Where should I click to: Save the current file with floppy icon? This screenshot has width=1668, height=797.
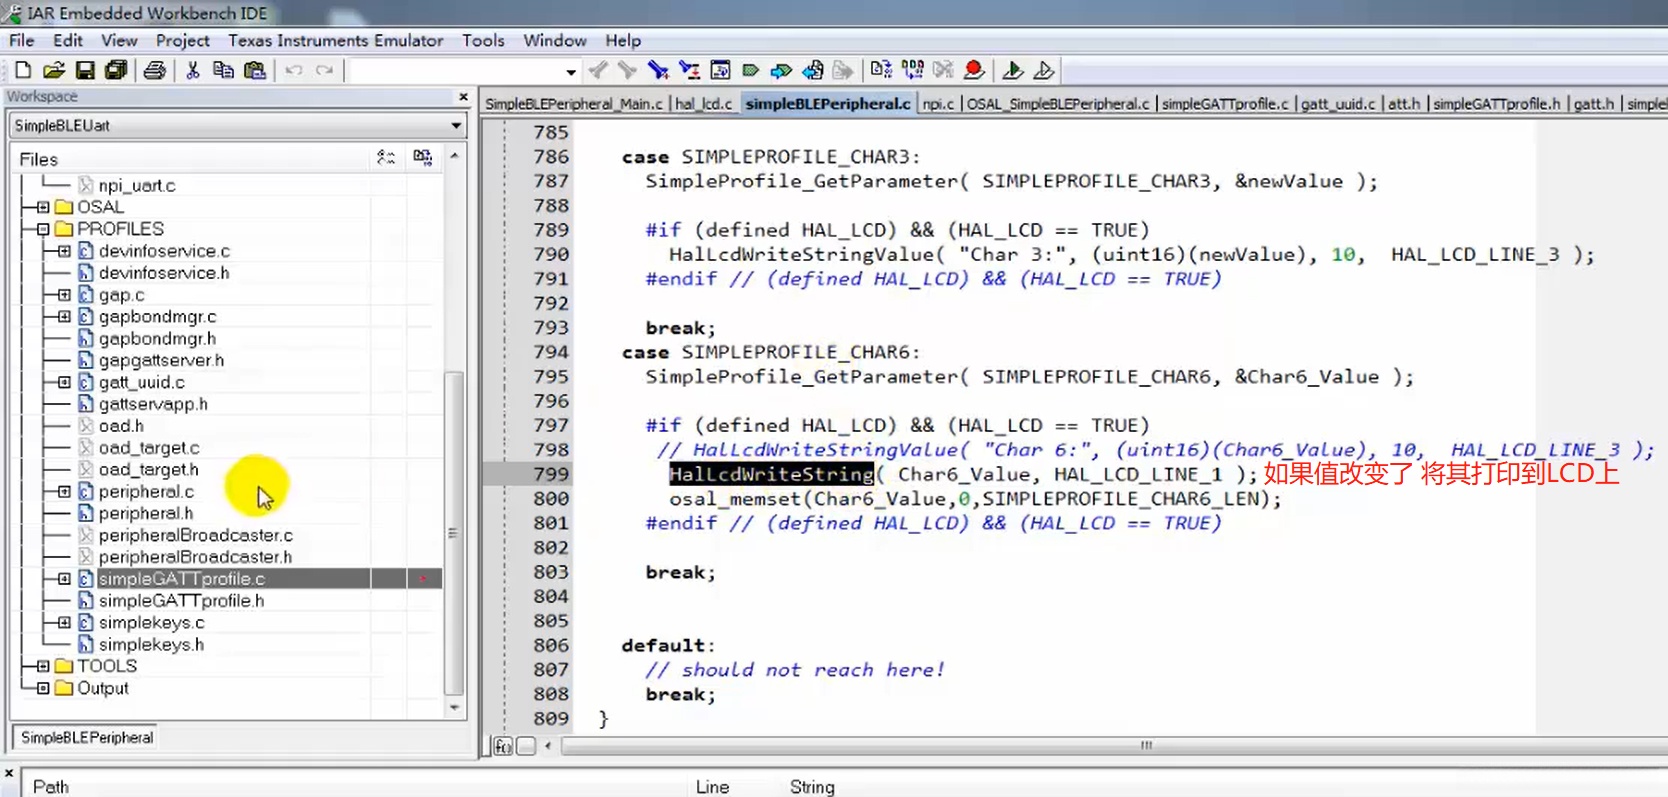point(85,70)
